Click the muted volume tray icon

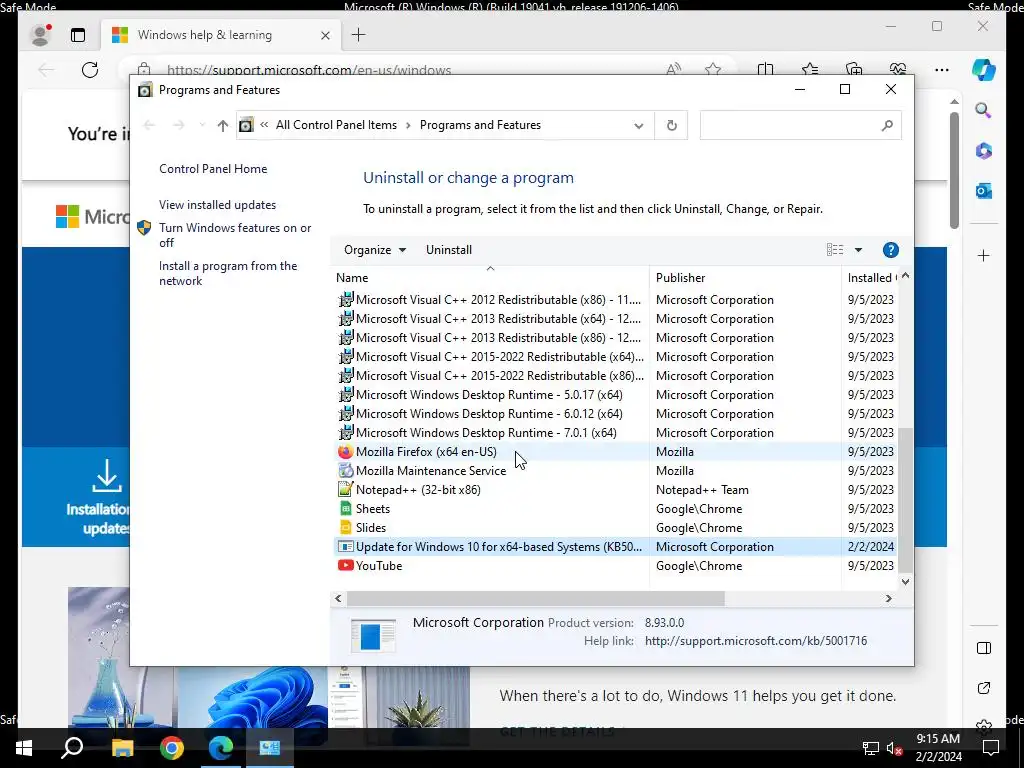[894, 748]
